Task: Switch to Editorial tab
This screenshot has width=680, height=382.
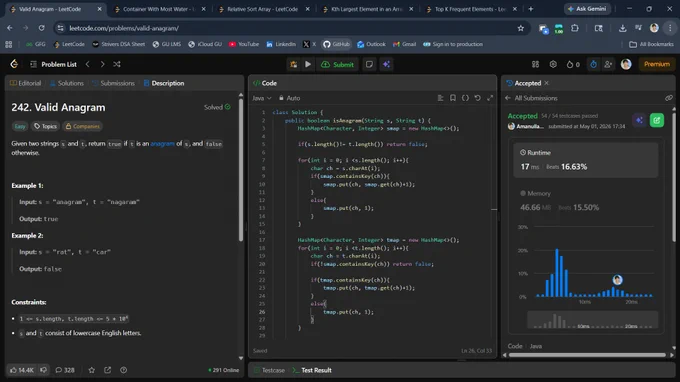Action: (x=26, y=83)
